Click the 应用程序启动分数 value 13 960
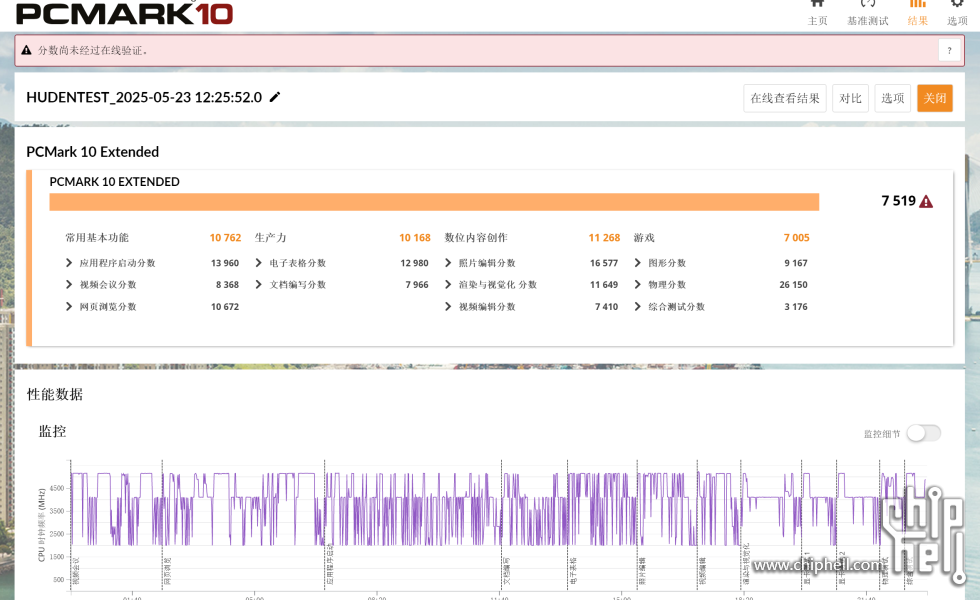This screenshot has width=980, height=600. point(225,263)
